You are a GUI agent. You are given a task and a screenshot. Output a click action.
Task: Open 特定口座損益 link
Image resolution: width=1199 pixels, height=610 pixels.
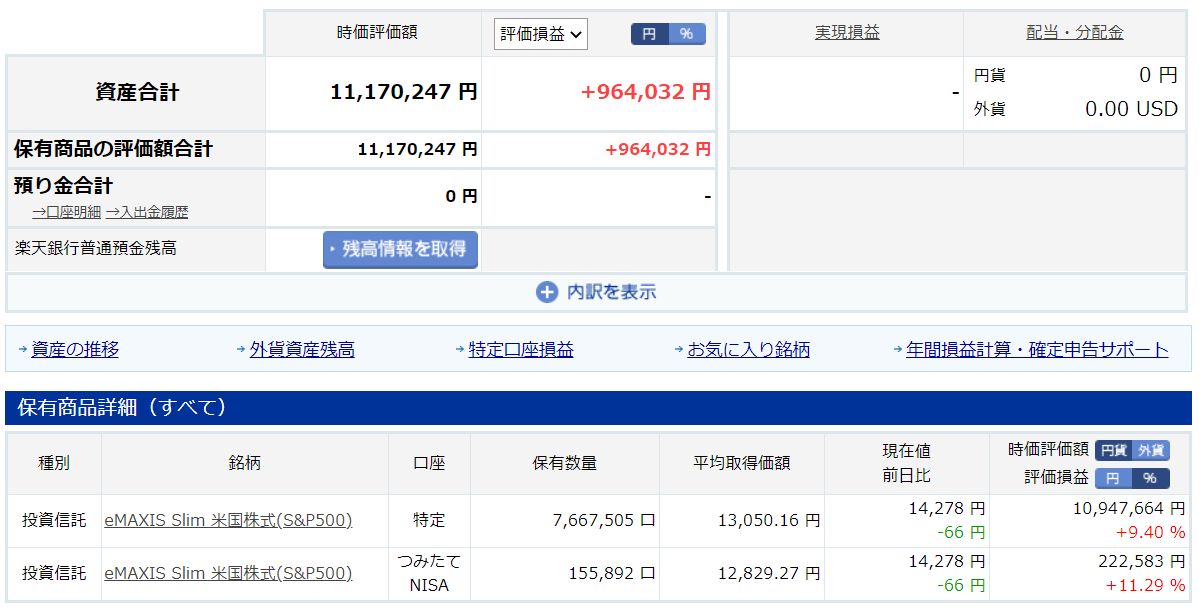[520, 350]
